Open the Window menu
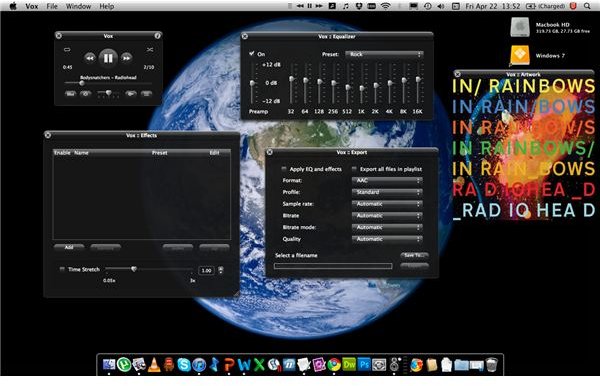The image size is (600, 386). point(78,6)
